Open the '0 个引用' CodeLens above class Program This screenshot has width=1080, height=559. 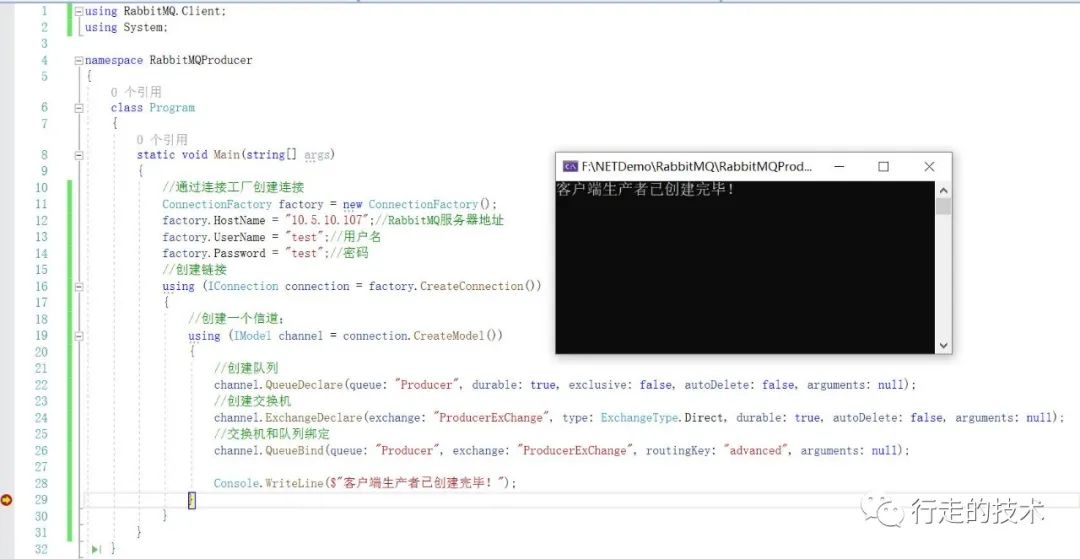click(136, 92)
